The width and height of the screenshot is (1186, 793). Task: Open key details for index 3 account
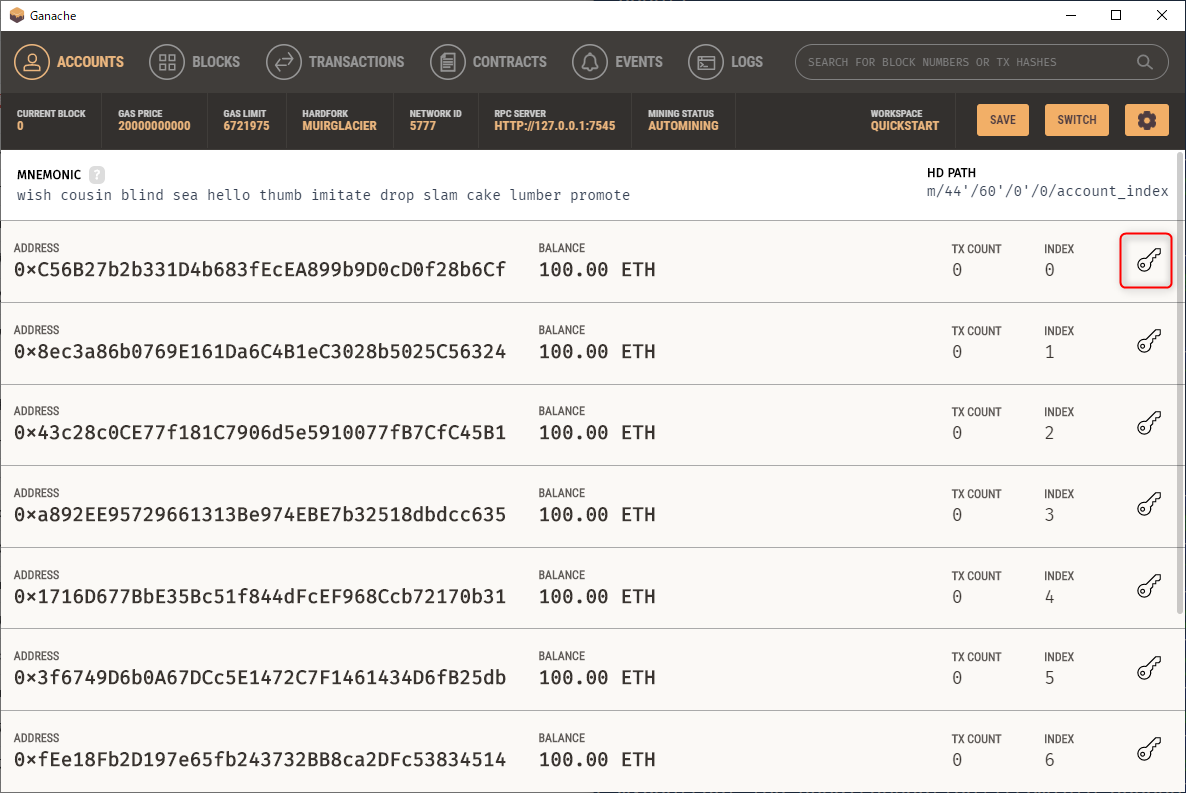(1147, 506)
